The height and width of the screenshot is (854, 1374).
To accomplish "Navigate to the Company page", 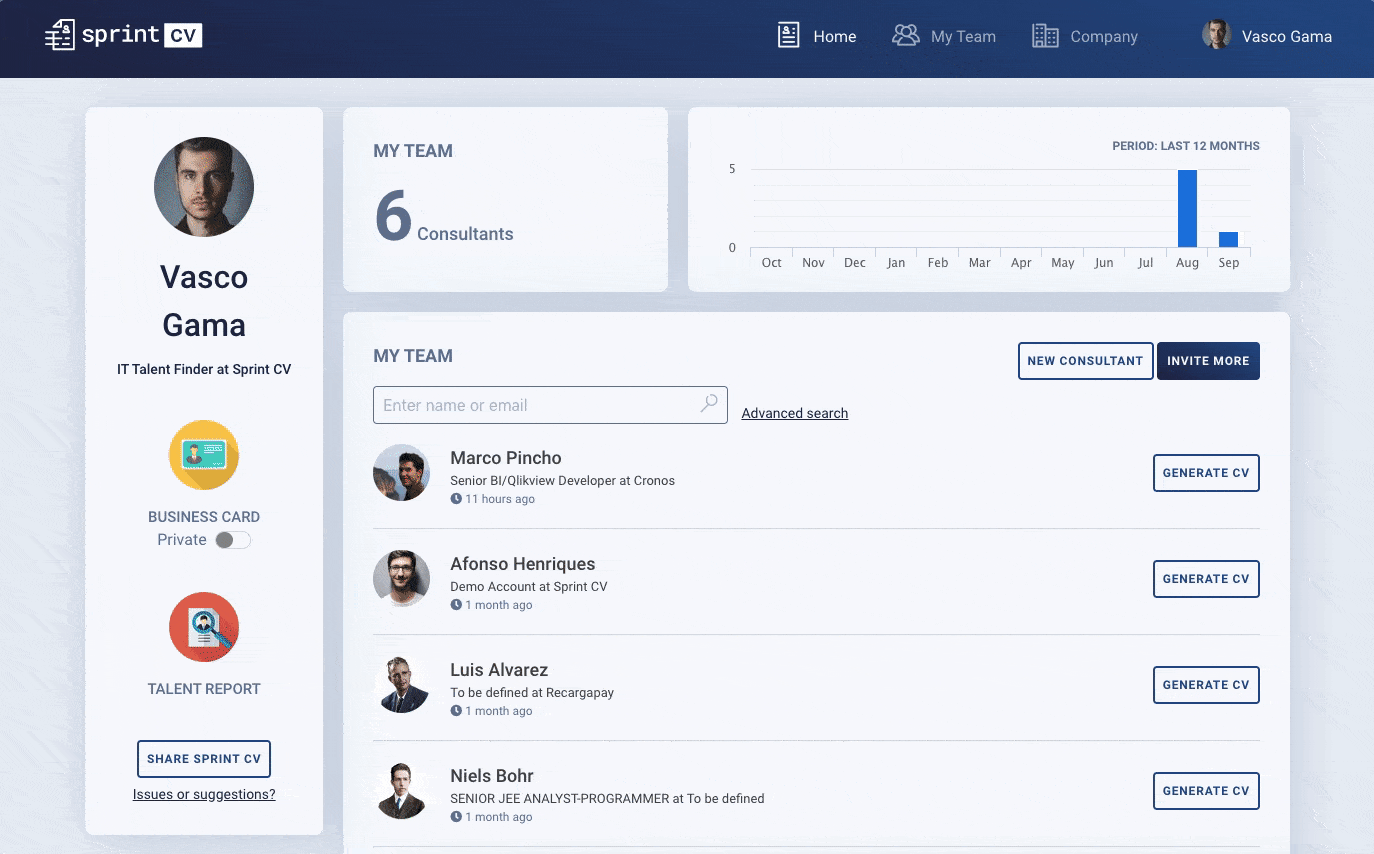I will pyautogui.click(x=1103, y=36).
